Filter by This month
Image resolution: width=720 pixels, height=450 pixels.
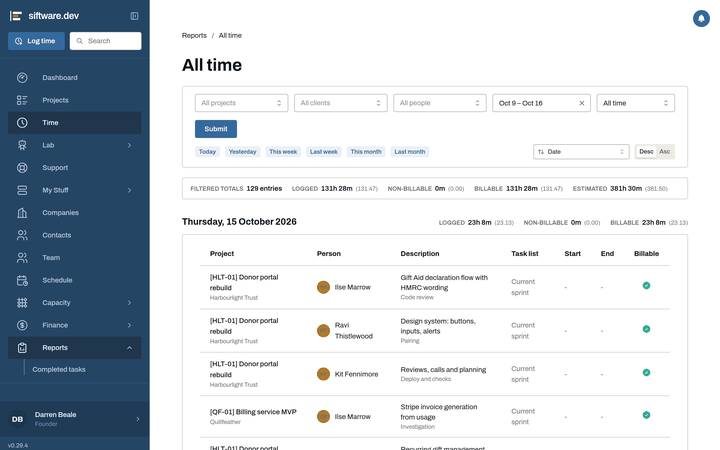tap(366, 152)
